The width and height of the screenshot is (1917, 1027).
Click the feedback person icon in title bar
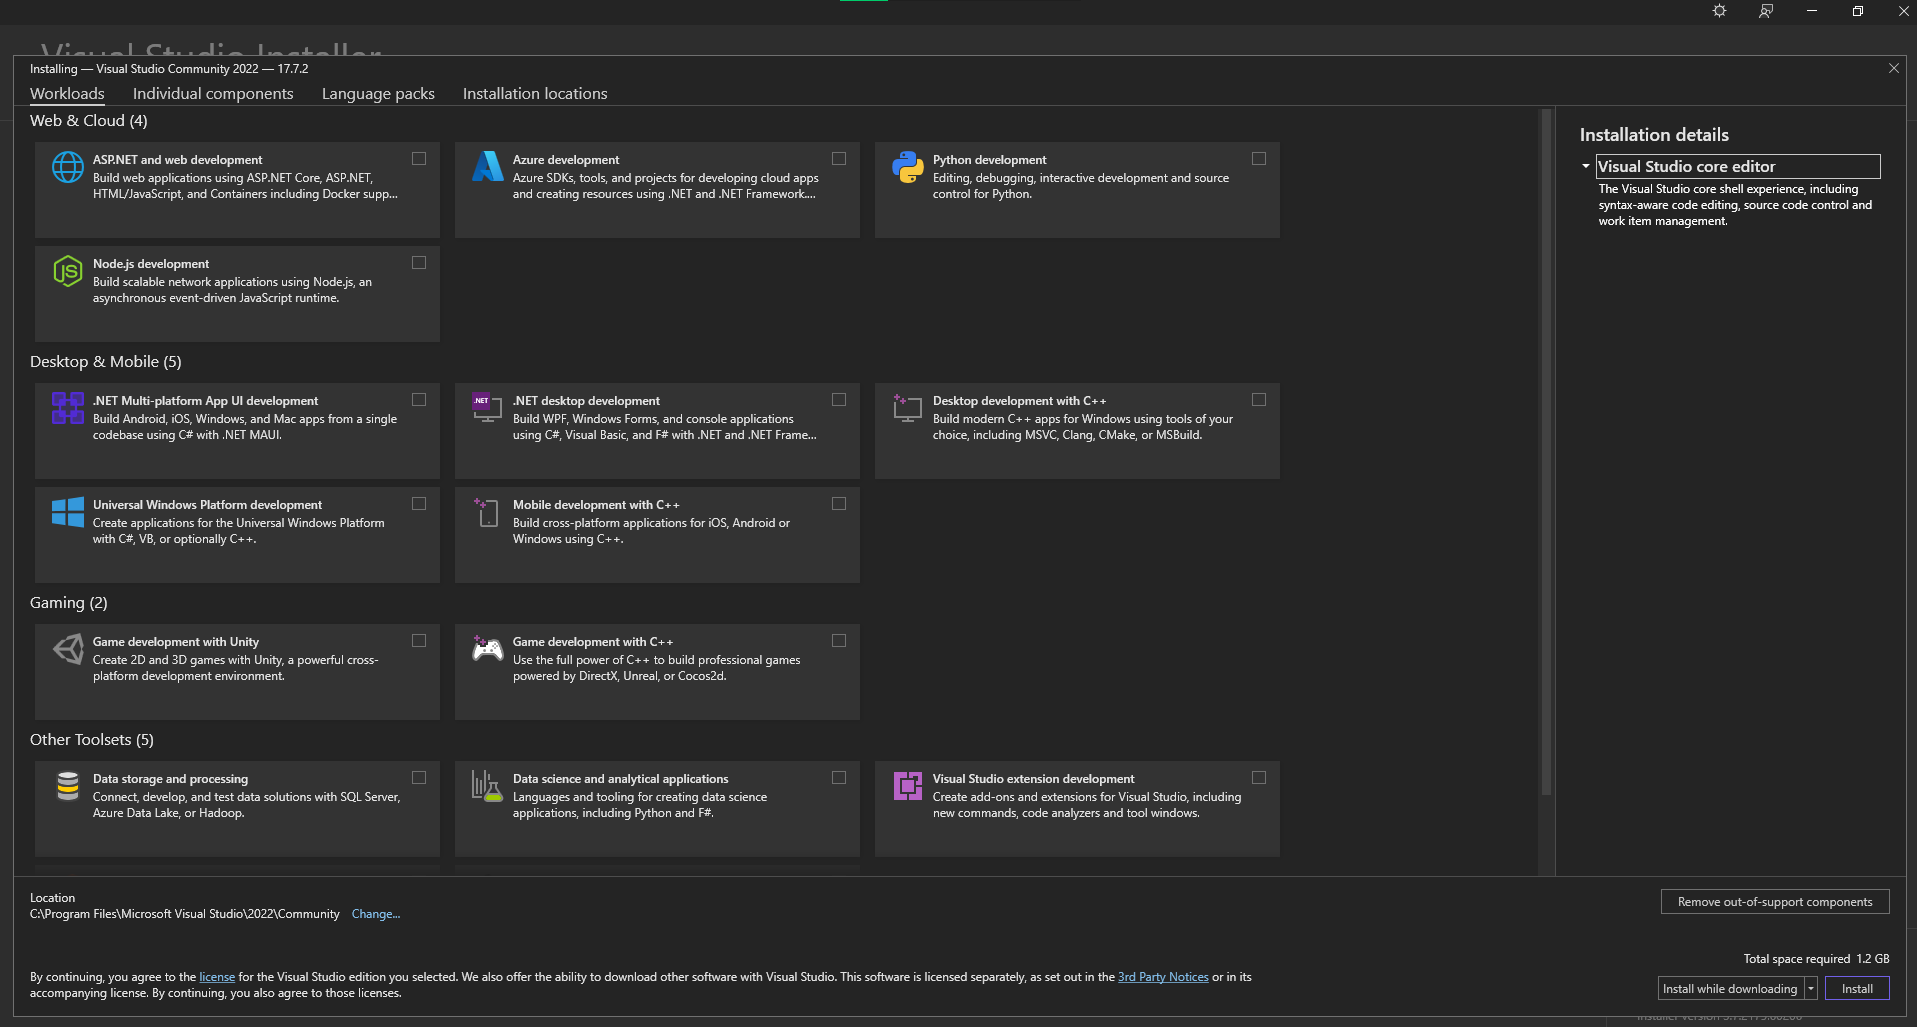1766,11
